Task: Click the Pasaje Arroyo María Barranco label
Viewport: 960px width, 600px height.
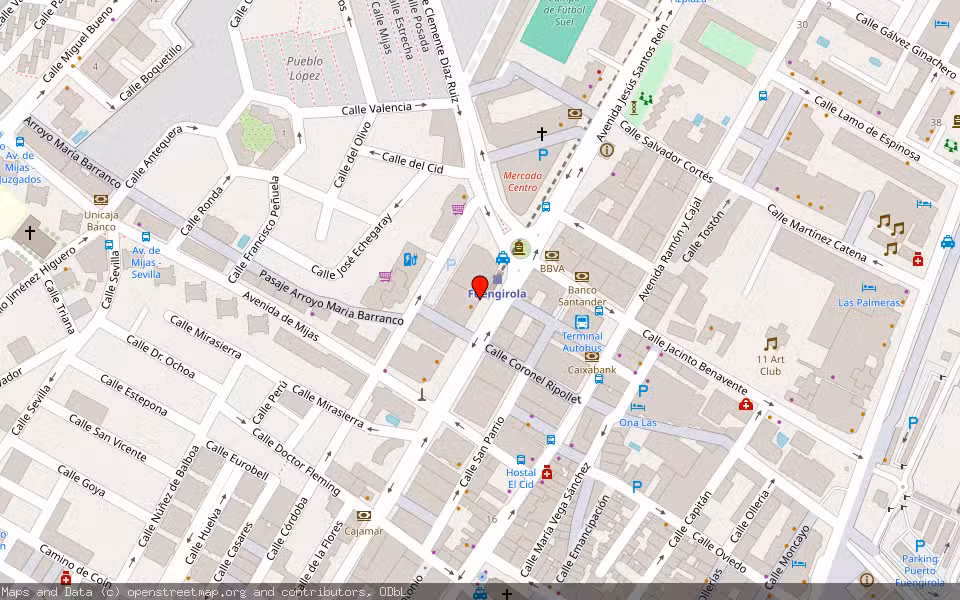Action: pos(331,298)
